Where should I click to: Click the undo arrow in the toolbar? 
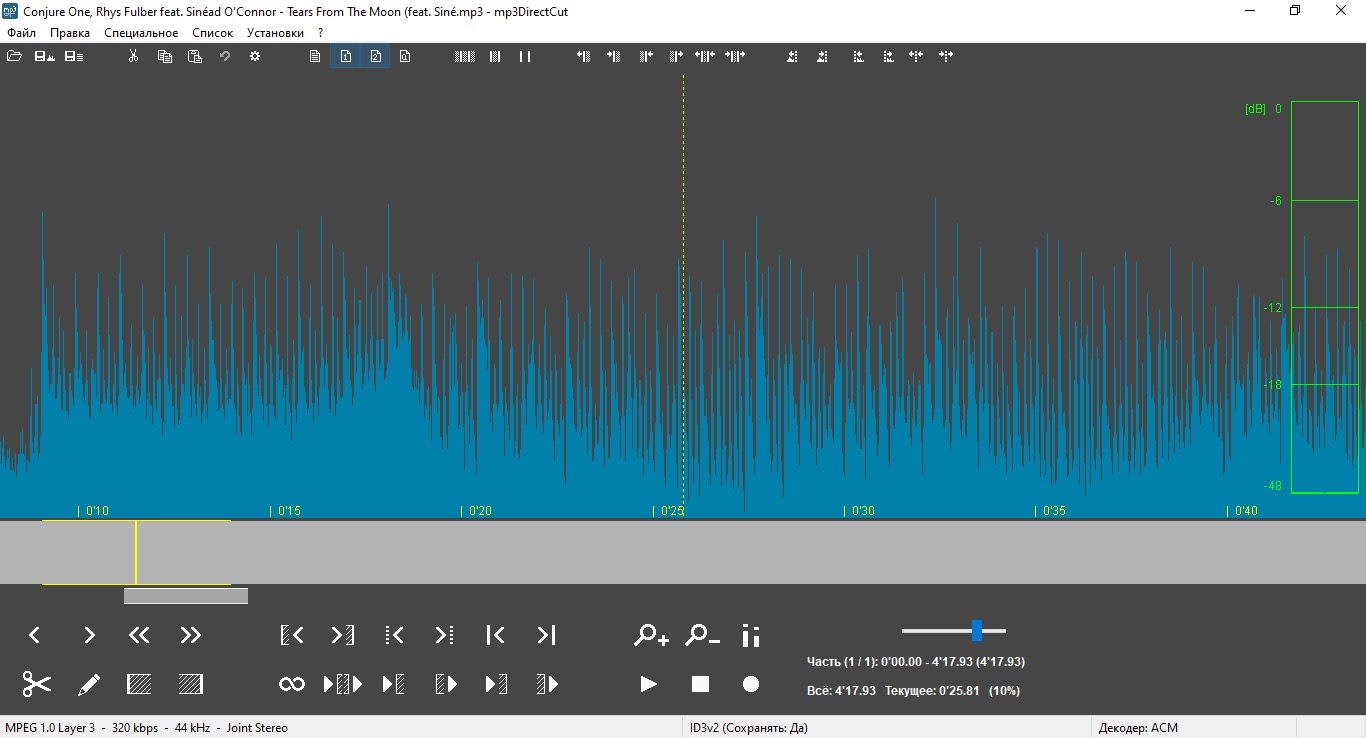point(225,57)
